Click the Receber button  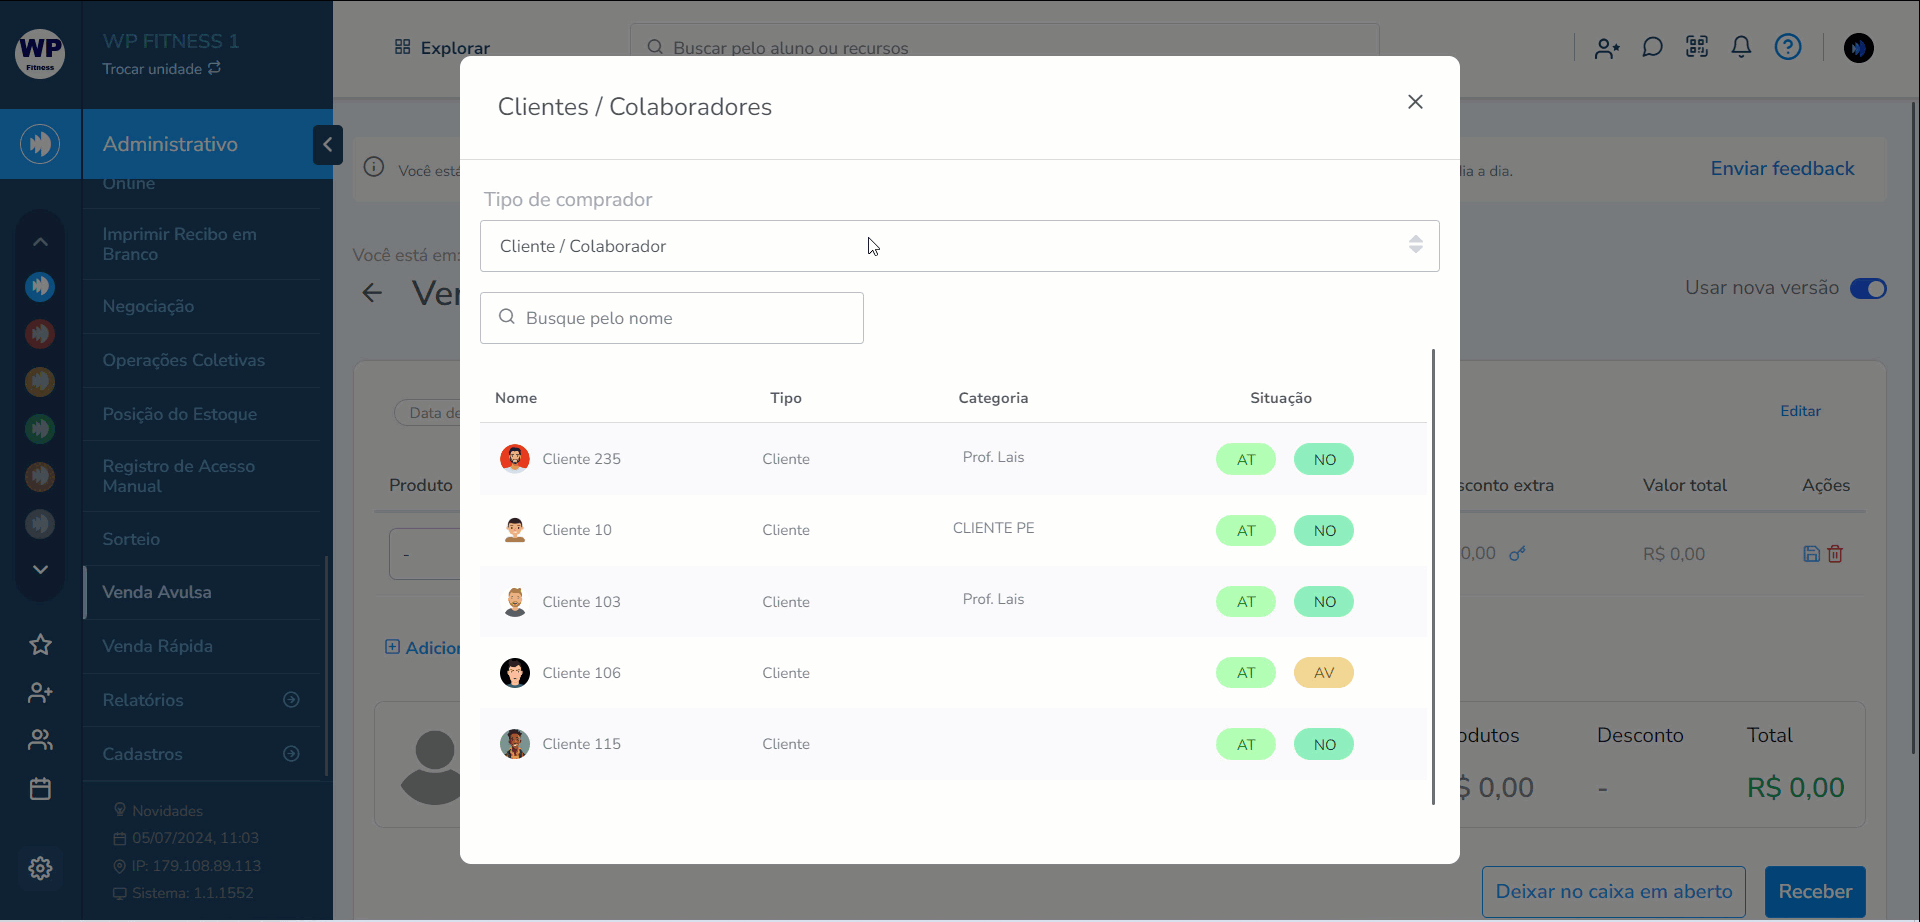[x=1814, y=891]
